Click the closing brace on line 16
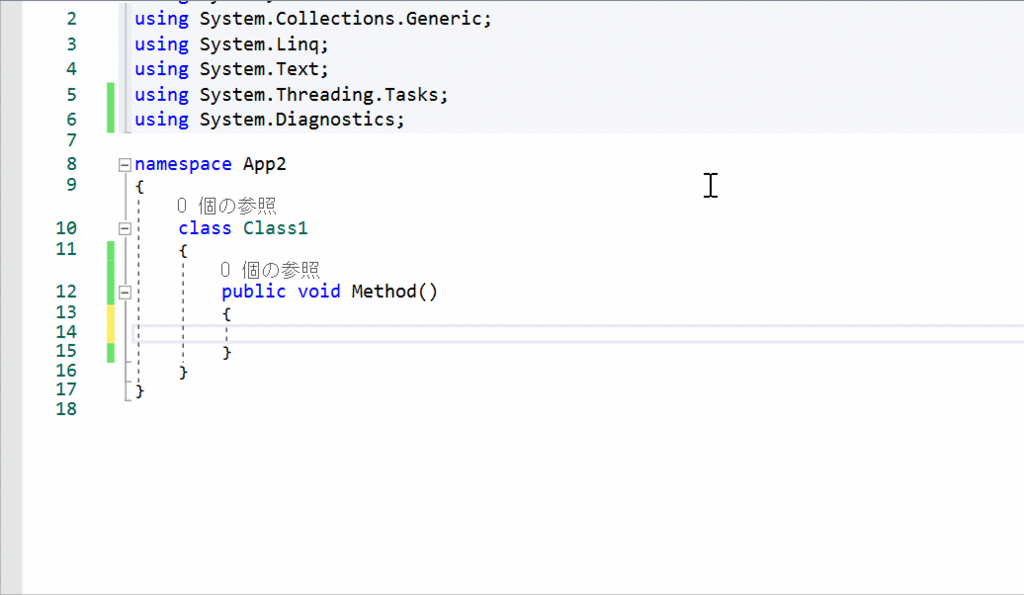 coord(184,372)
